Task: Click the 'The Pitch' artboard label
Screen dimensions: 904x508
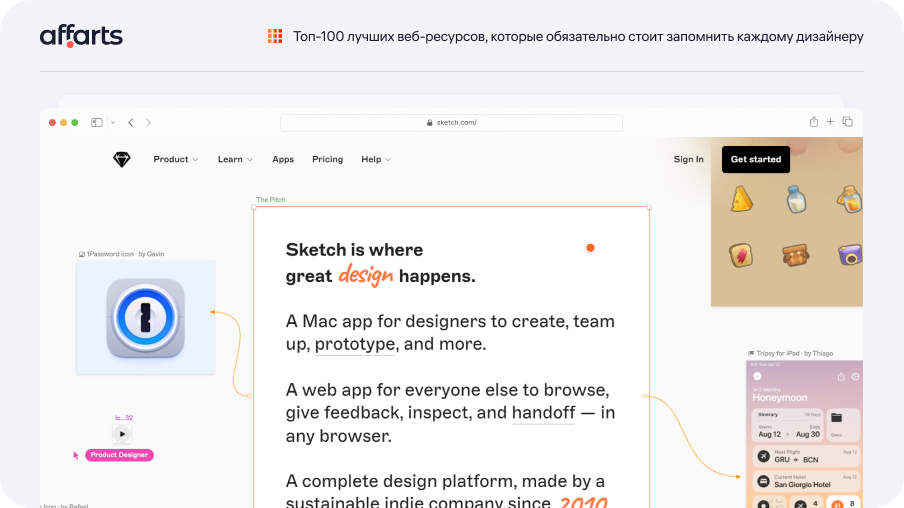Action: (x=270, y=200)
